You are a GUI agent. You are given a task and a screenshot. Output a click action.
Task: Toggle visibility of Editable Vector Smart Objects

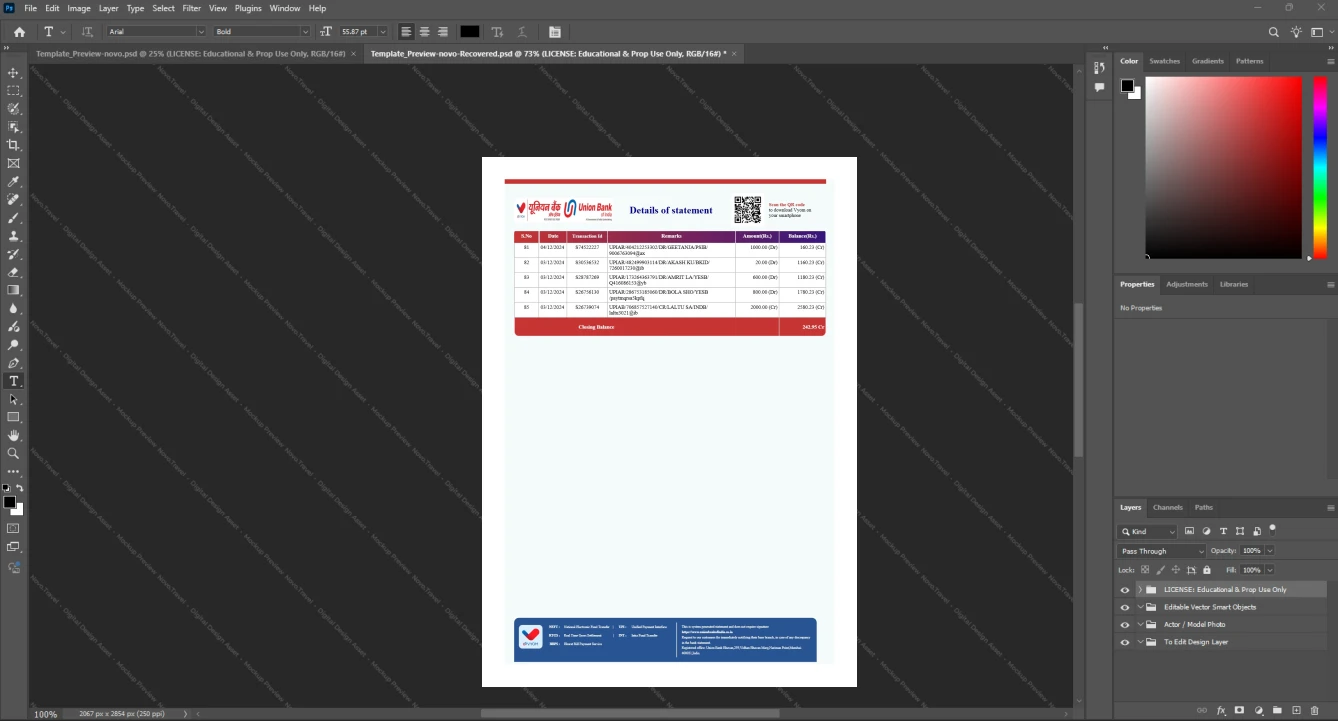pyautogui.click(x=1125, y=607)
